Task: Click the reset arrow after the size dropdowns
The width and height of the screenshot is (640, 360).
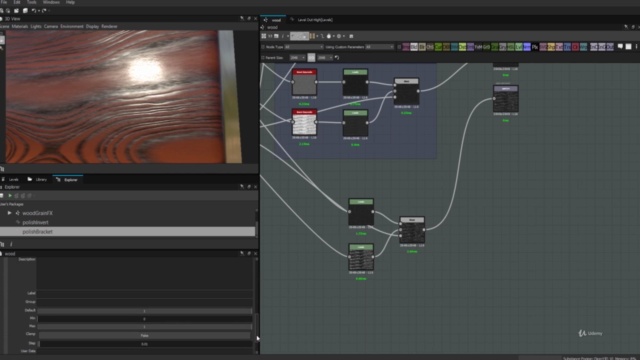Action: pos(337,58)
